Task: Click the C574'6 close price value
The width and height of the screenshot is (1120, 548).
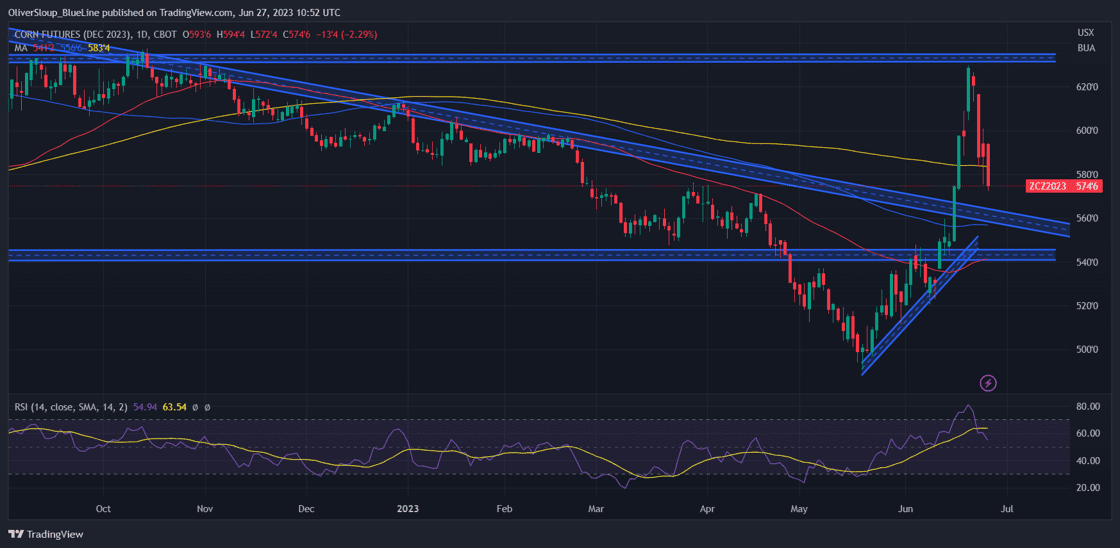Action: pos(297,35)
